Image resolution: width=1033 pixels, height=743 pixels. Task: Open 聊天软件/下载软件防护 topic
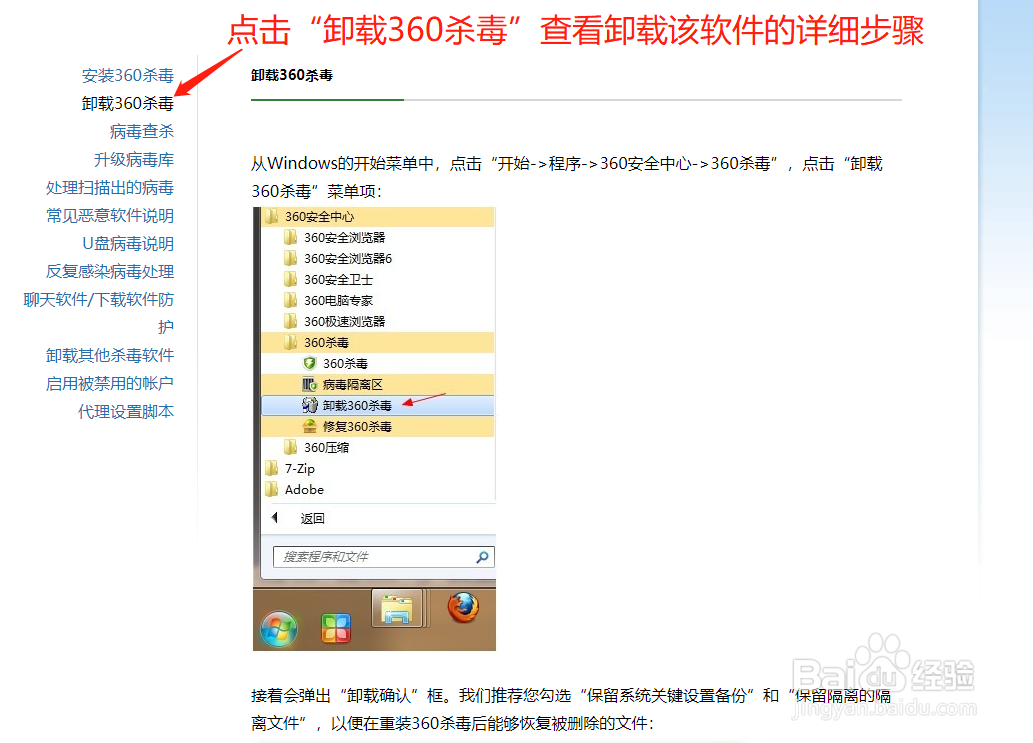[99, 313]
